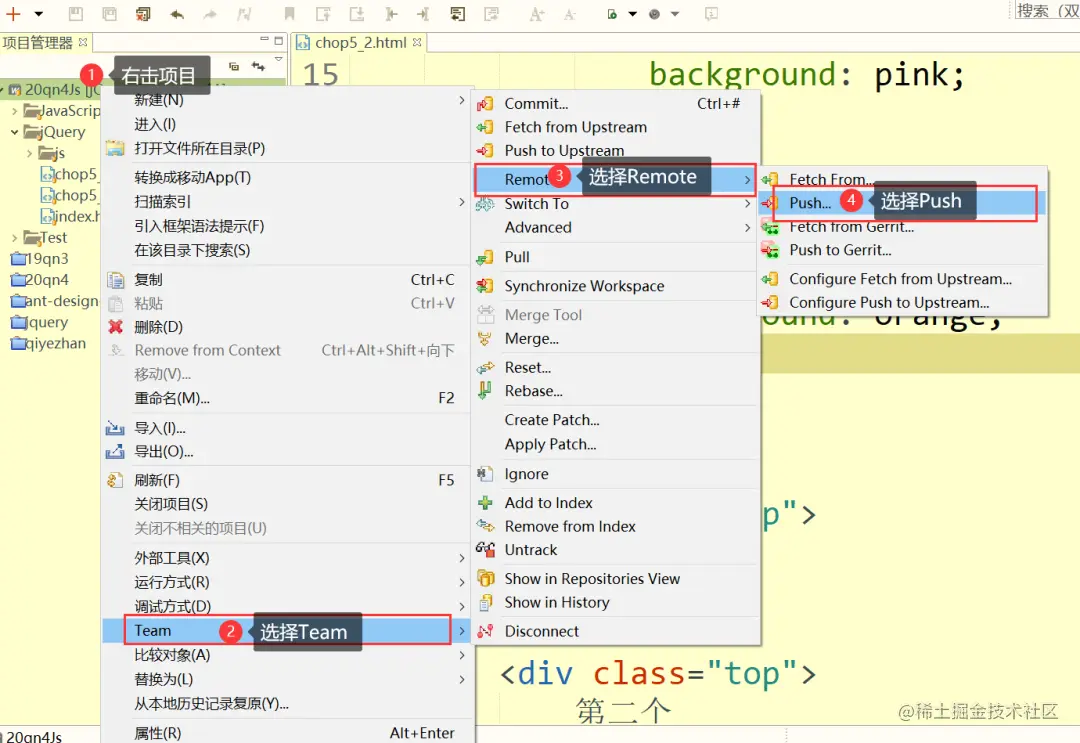The height and width of the screenshot is (743, 1080).
Task: Choose Merge... menu item
Action: [615, 339]
